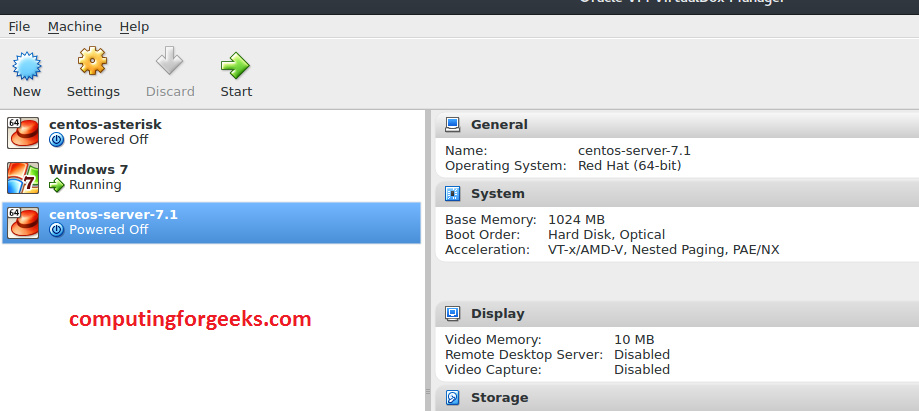919x411 pixels.
Task: Click the Start button label
Action: pyautogui.click(x=236, y=91)
